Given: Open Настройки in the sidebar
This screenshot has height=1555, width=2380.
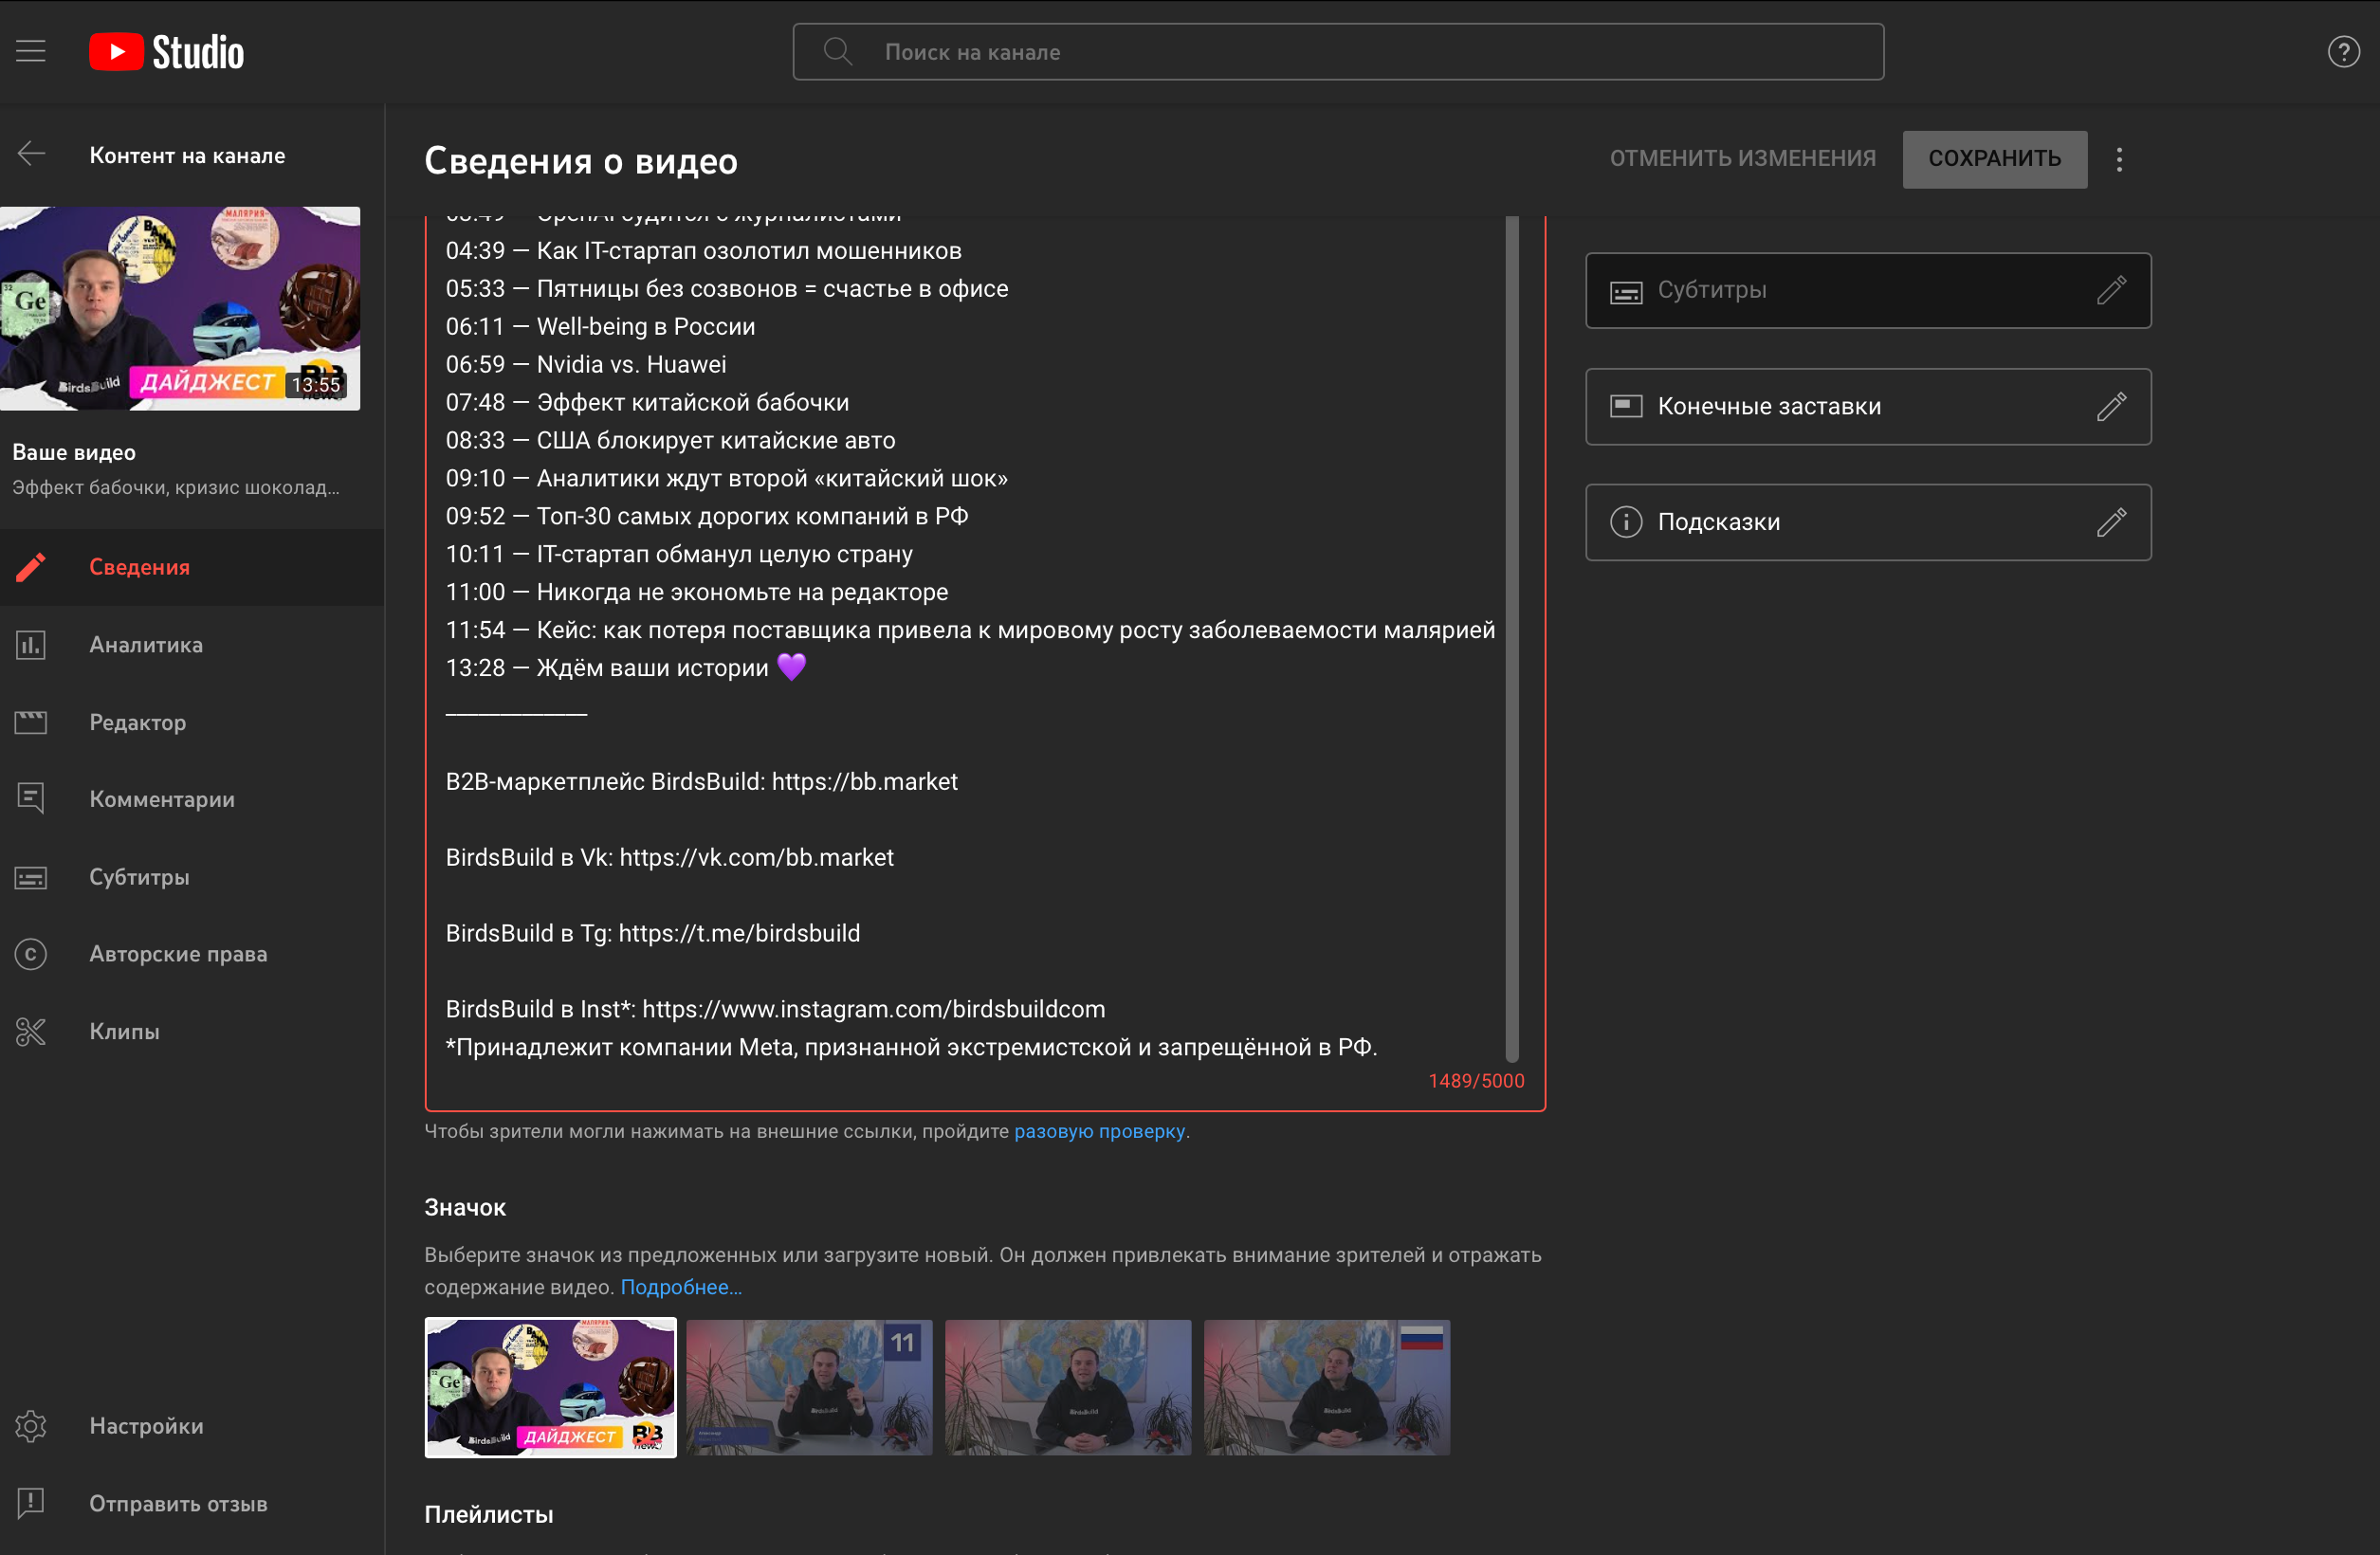Looking at the screenshot, I should [x=192, y=1426].
